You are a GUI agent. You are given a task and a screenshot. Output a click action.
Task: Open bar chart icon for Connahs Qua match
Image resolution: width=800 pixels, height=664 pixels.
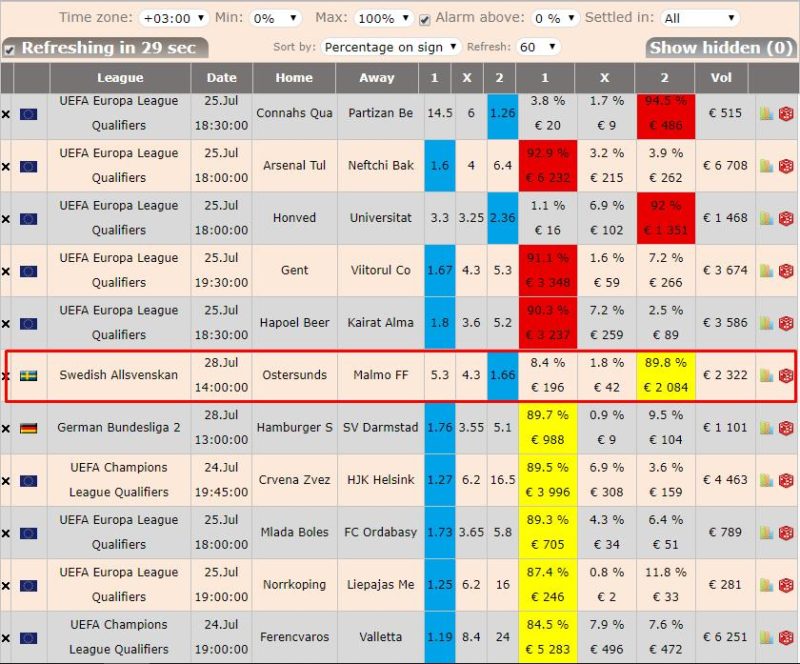767,113
